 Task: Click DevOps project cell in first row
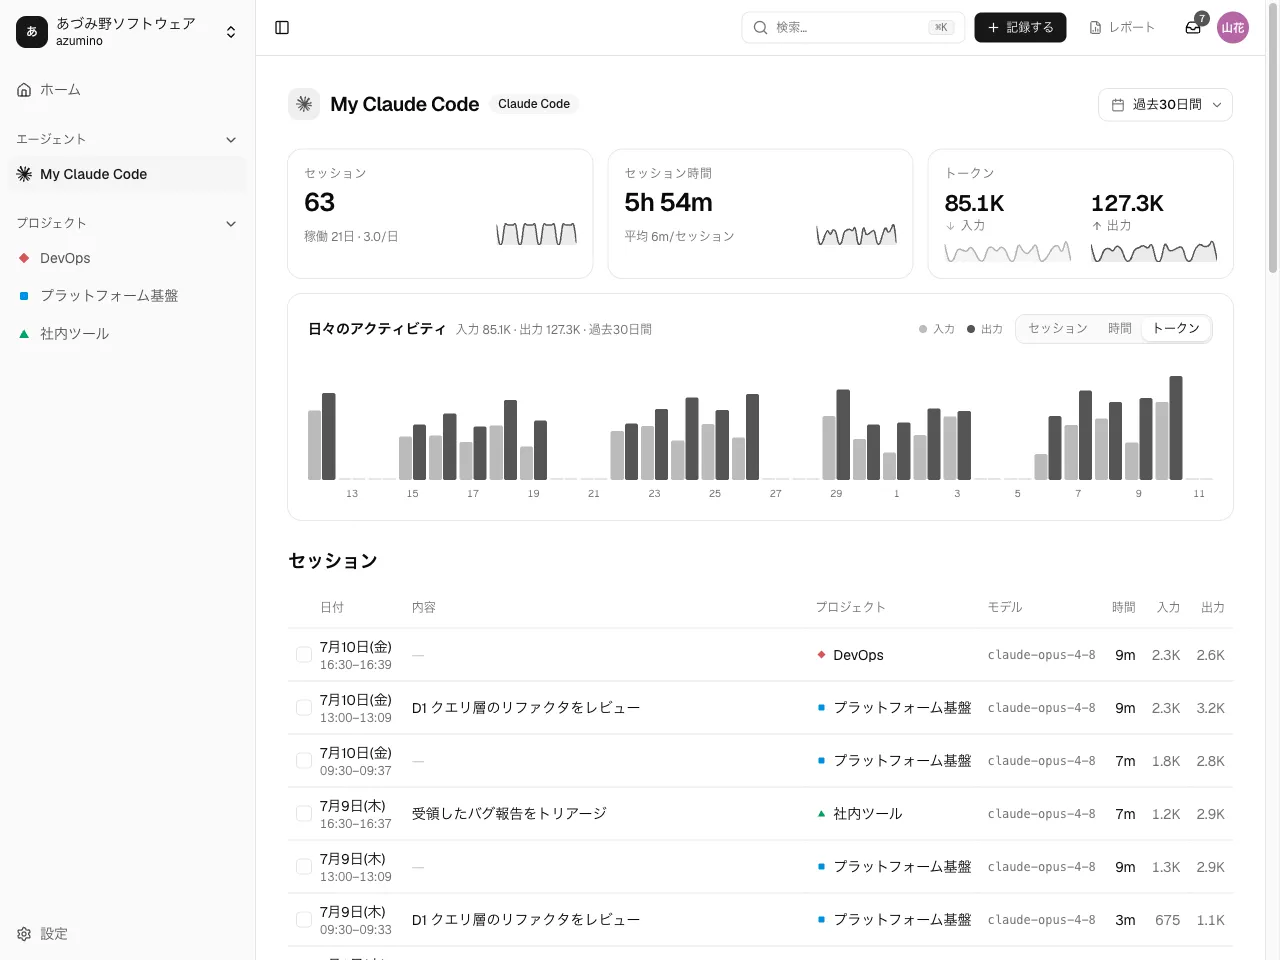(850, 655)
